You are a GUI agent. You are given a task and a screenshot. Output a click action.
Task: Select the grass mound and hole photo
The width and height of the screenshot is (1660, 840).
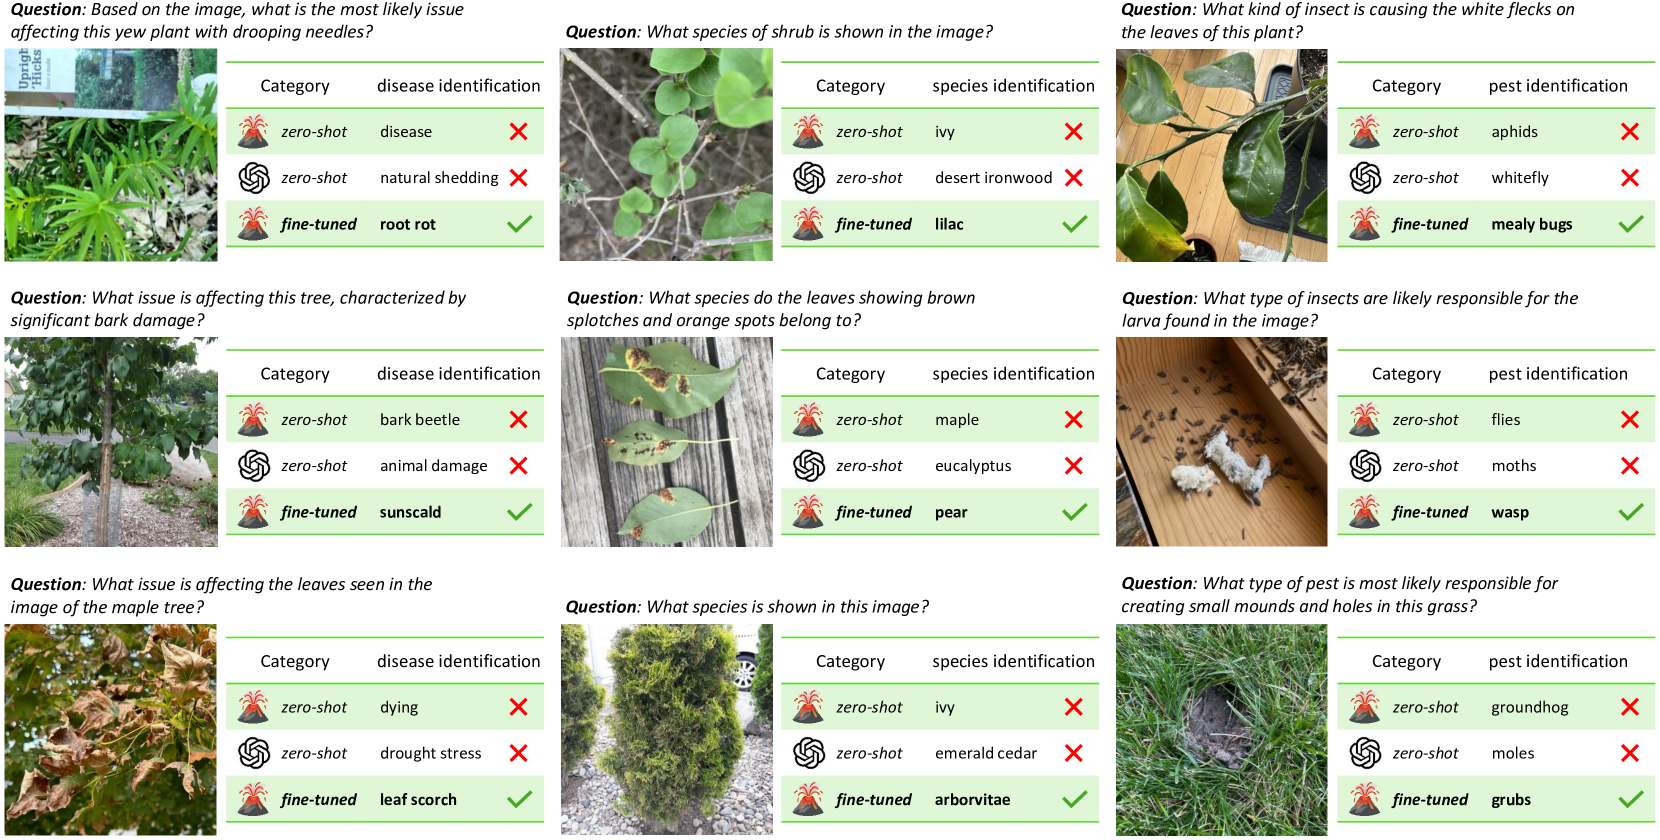click(1222, 730)
